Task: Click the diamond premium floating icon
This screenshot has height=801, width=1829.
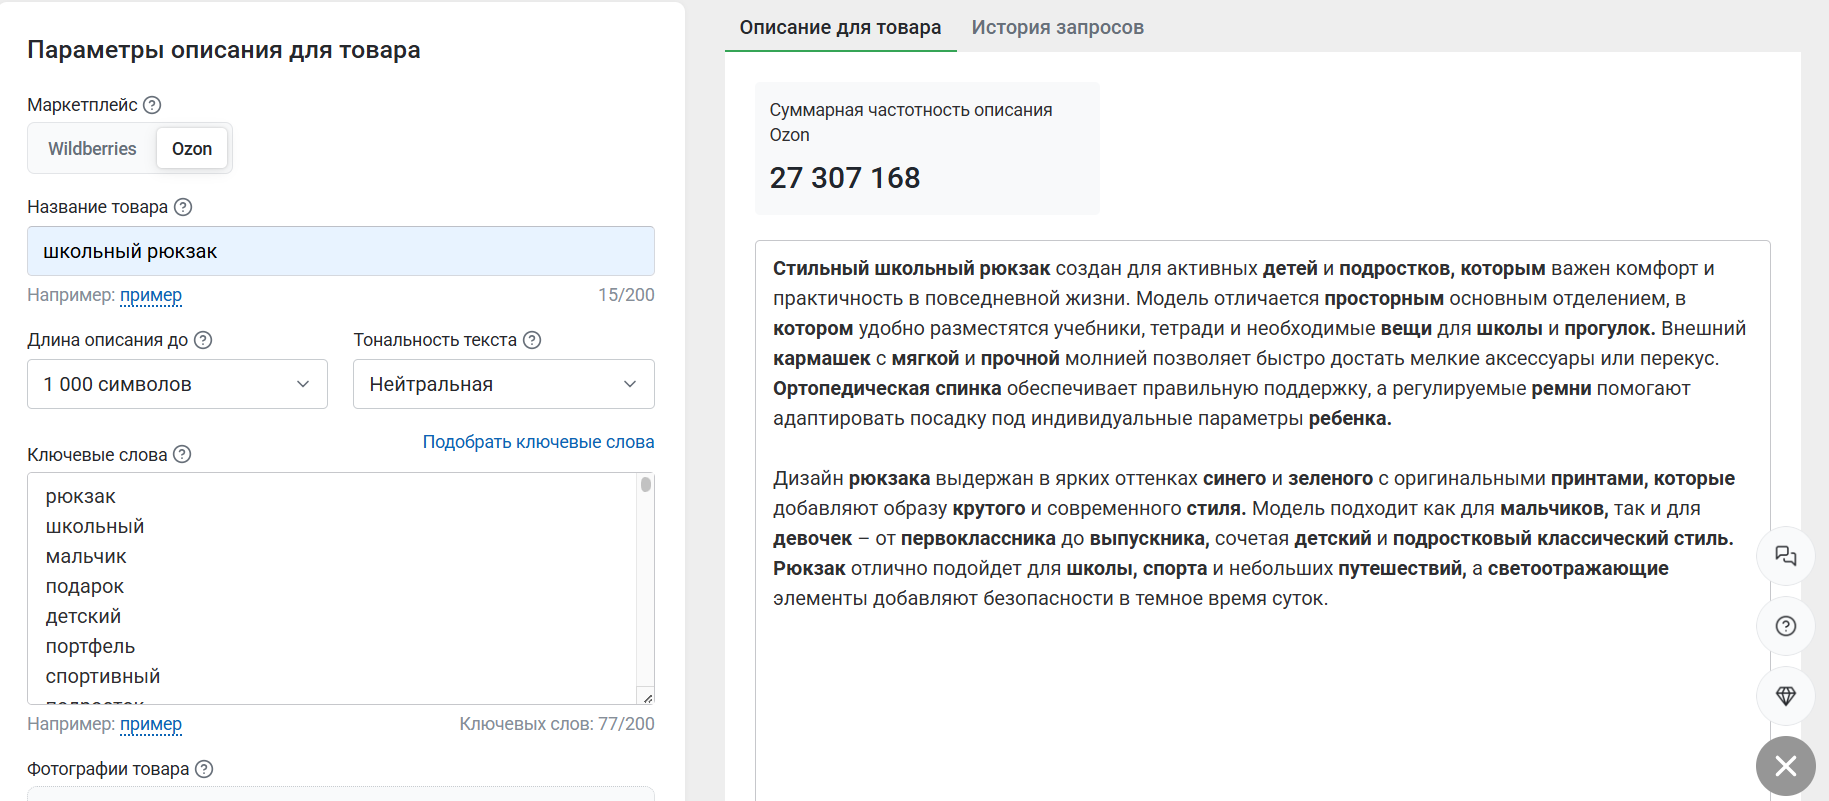Action: [x=1785, y=696]
